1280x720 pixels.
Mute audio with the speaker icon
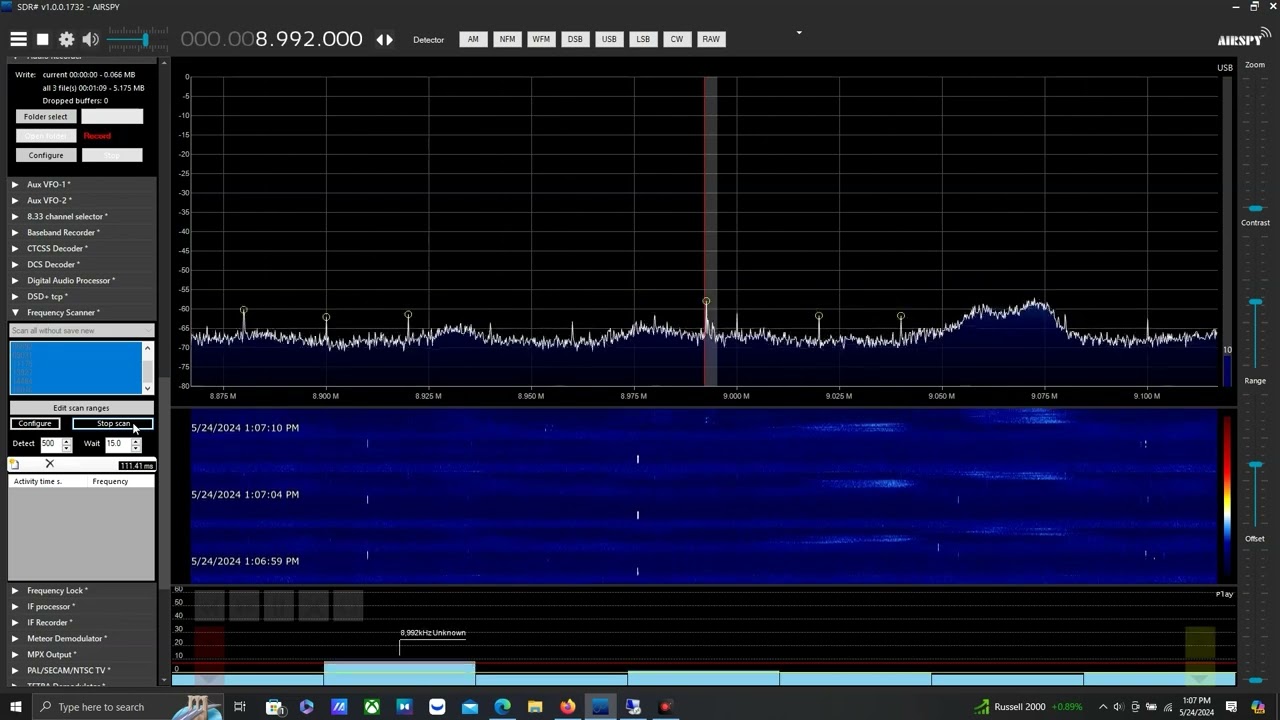90,39
